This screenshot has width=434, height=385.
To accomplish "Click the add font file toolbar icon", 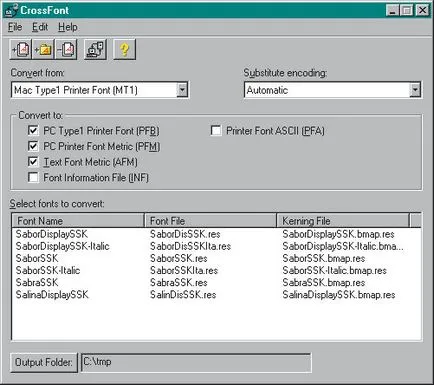I will pos(21,50).
